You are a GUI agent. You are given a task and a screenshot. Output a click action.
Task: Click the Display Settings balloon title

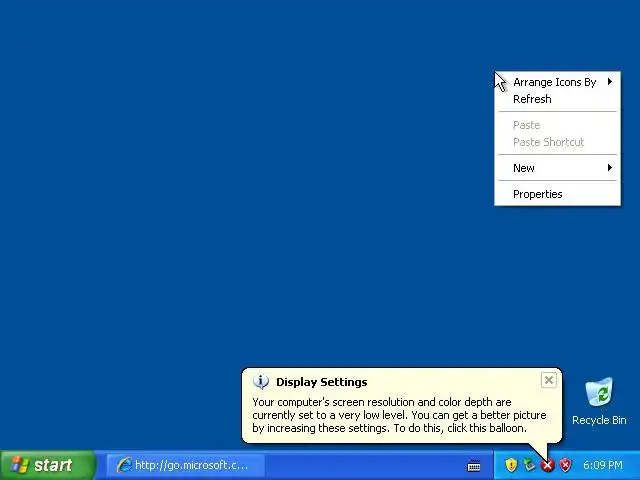322,382
